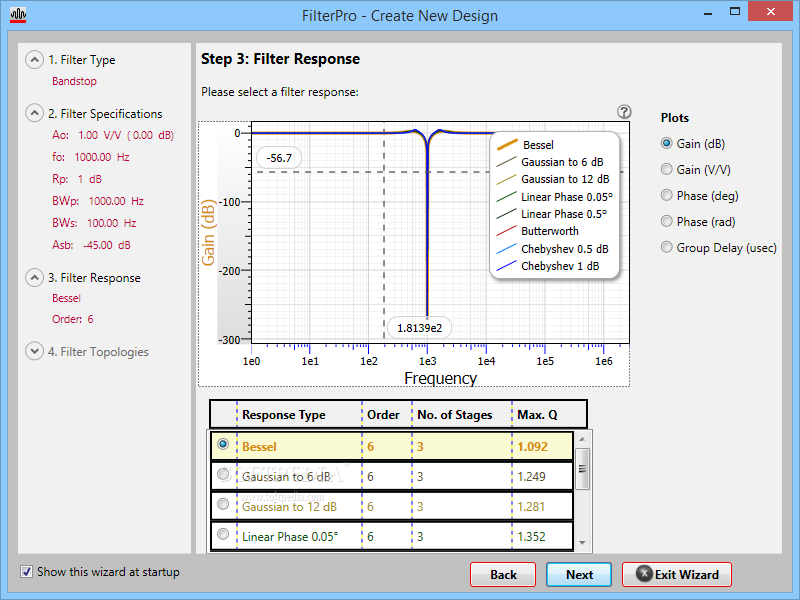Close the FilterPro window
This screenshot has width=800, height=600.
(770, 12)
